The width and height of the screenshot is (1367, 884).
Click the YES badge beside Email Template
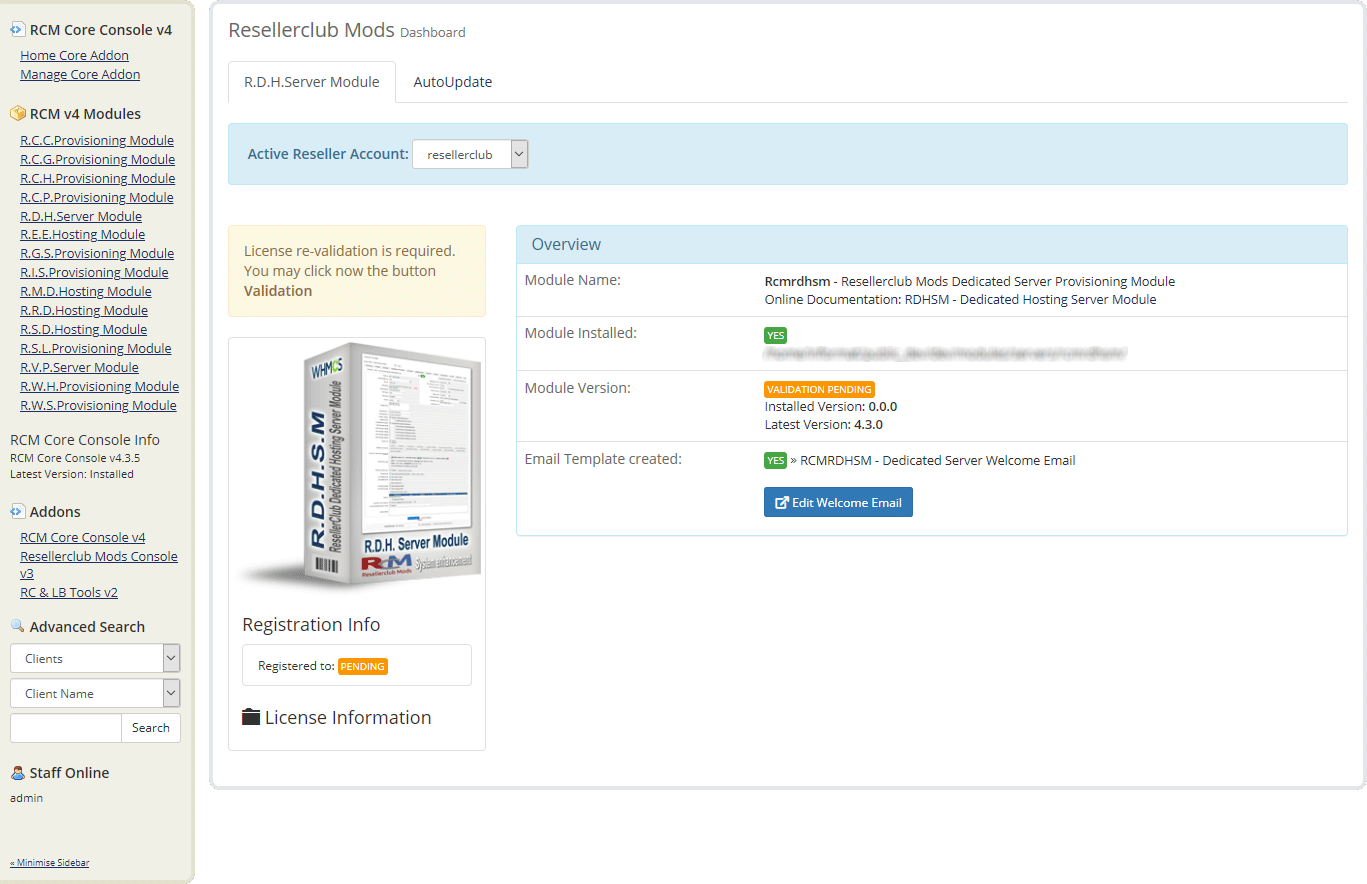(775, 460)
